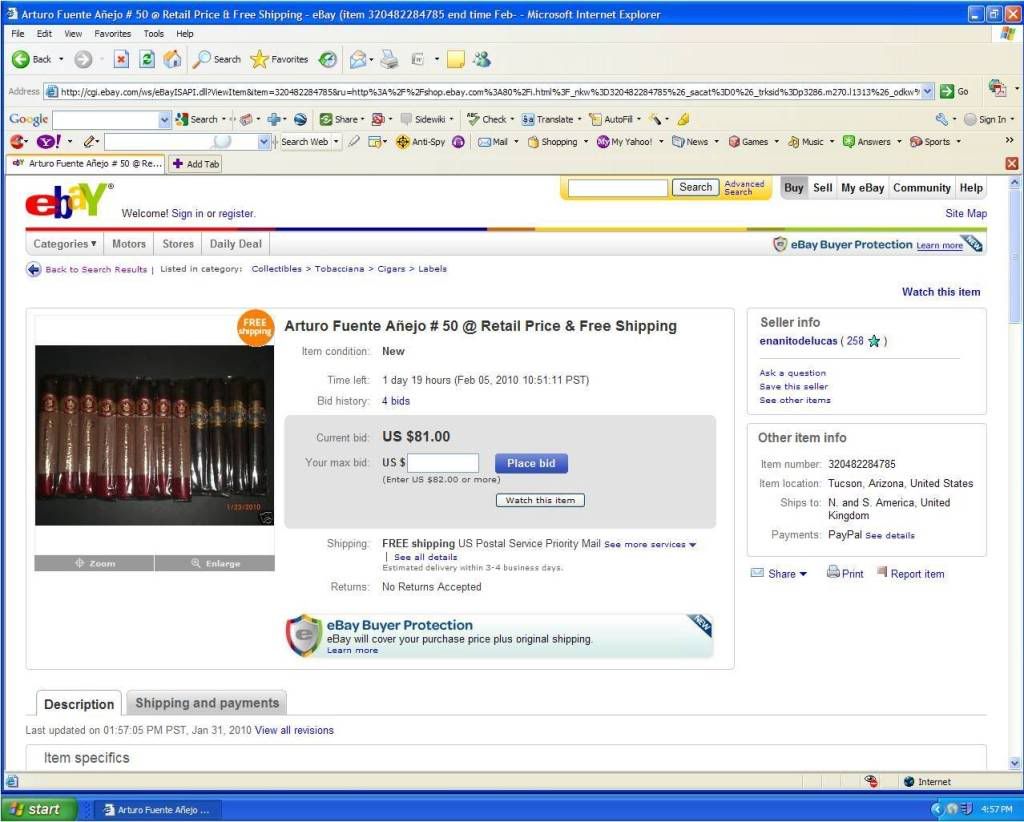Open Yahoo toolbar Sports

click(930, 142)
